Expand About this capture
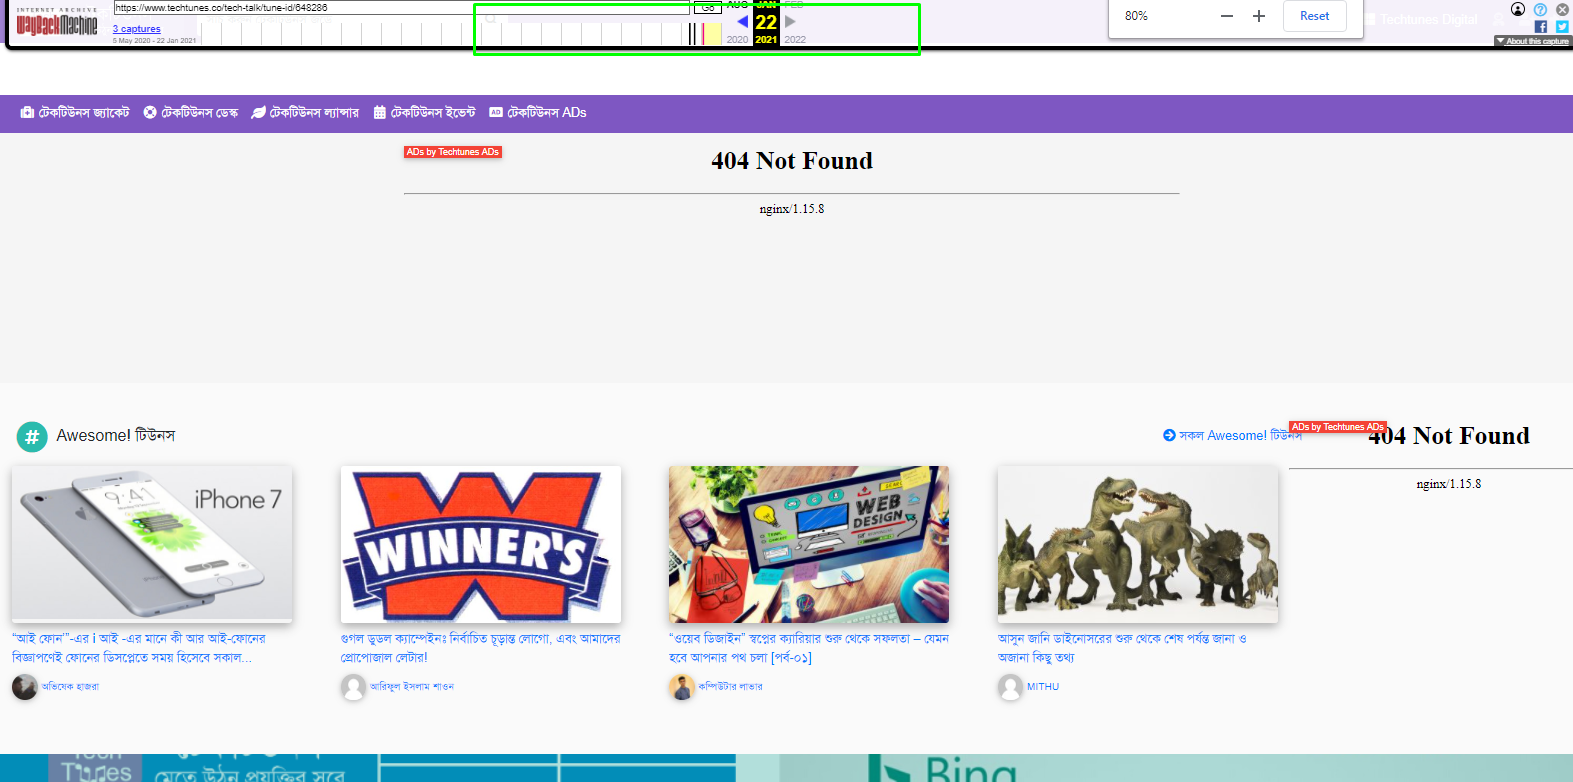Image resolution: width=1573 pixels, height=782 pixels. point(1533,41)
